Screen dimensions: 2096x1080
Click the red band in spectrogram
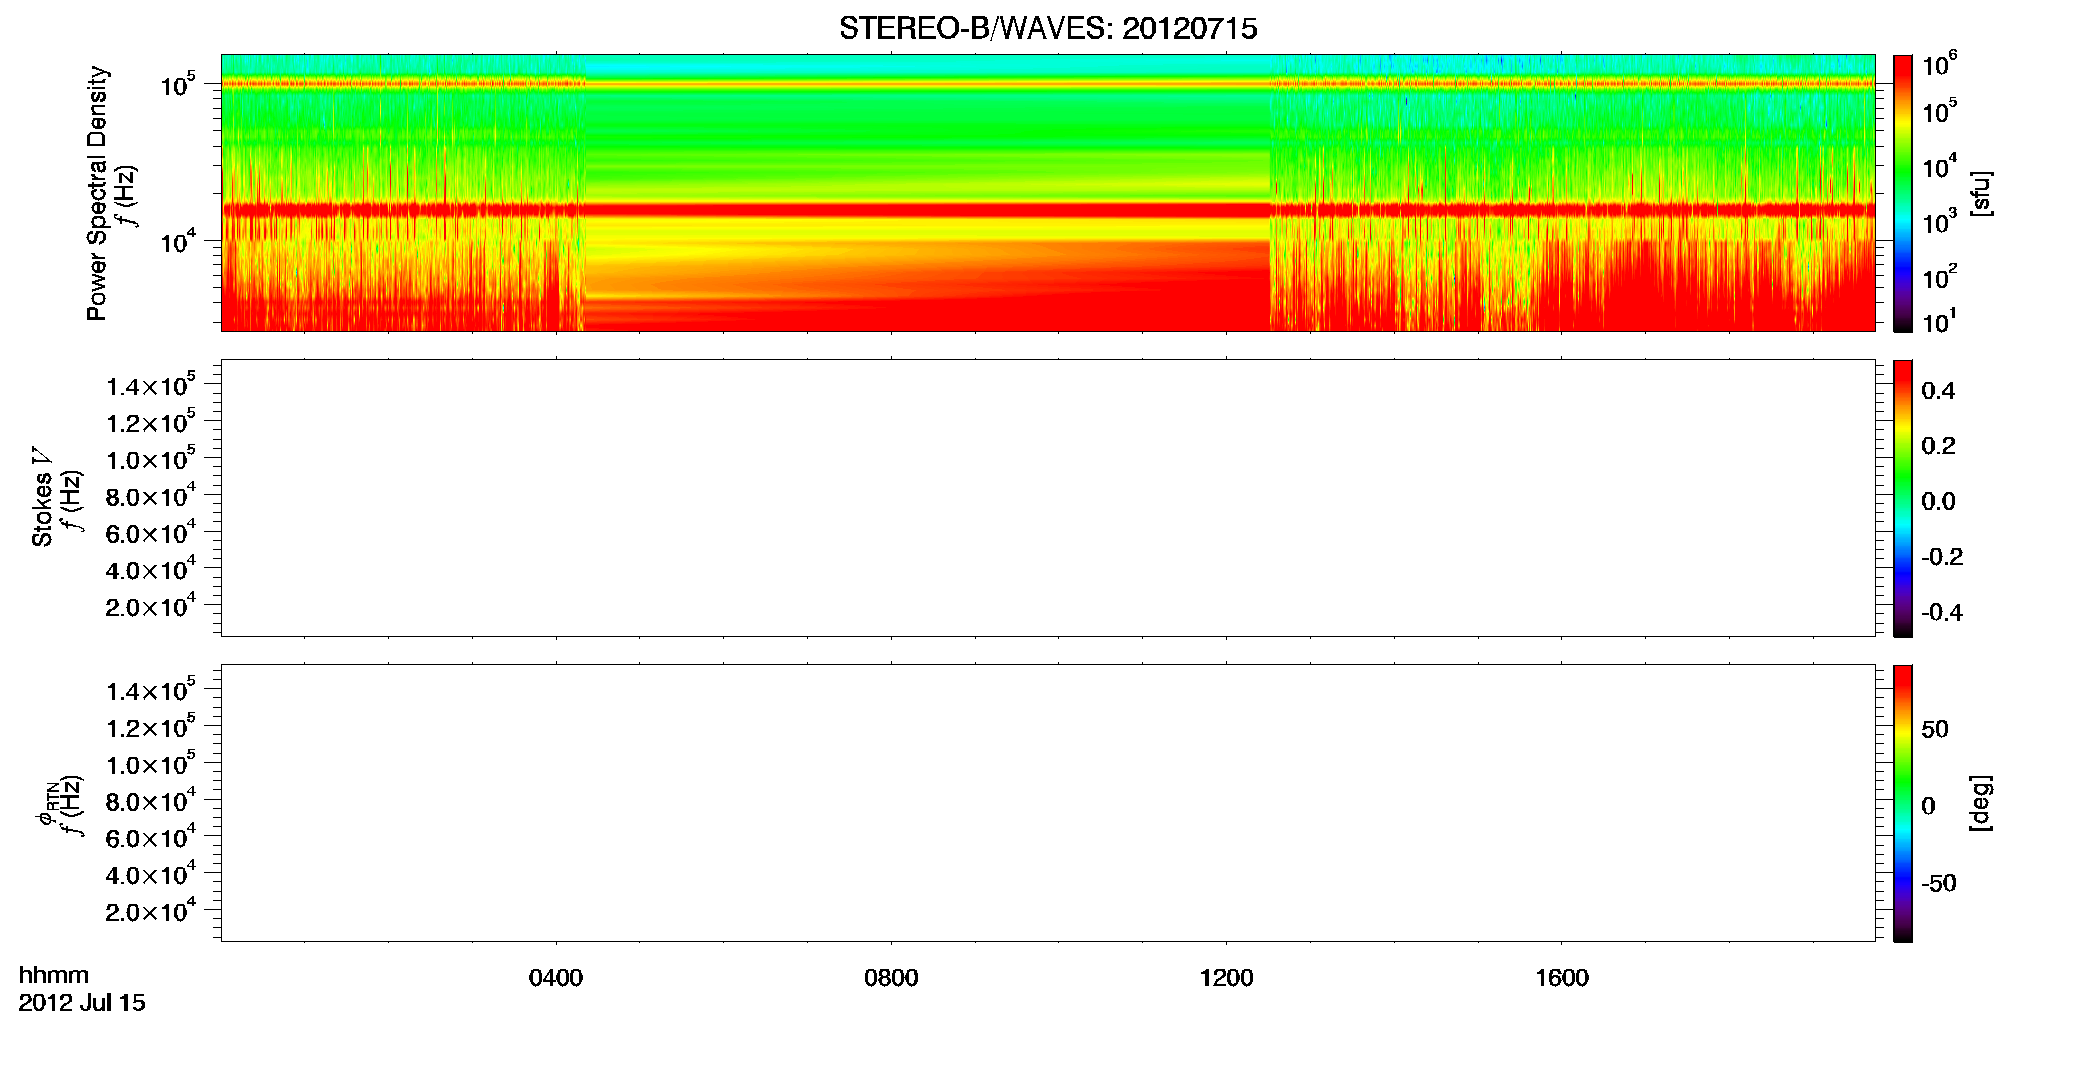1048,210
